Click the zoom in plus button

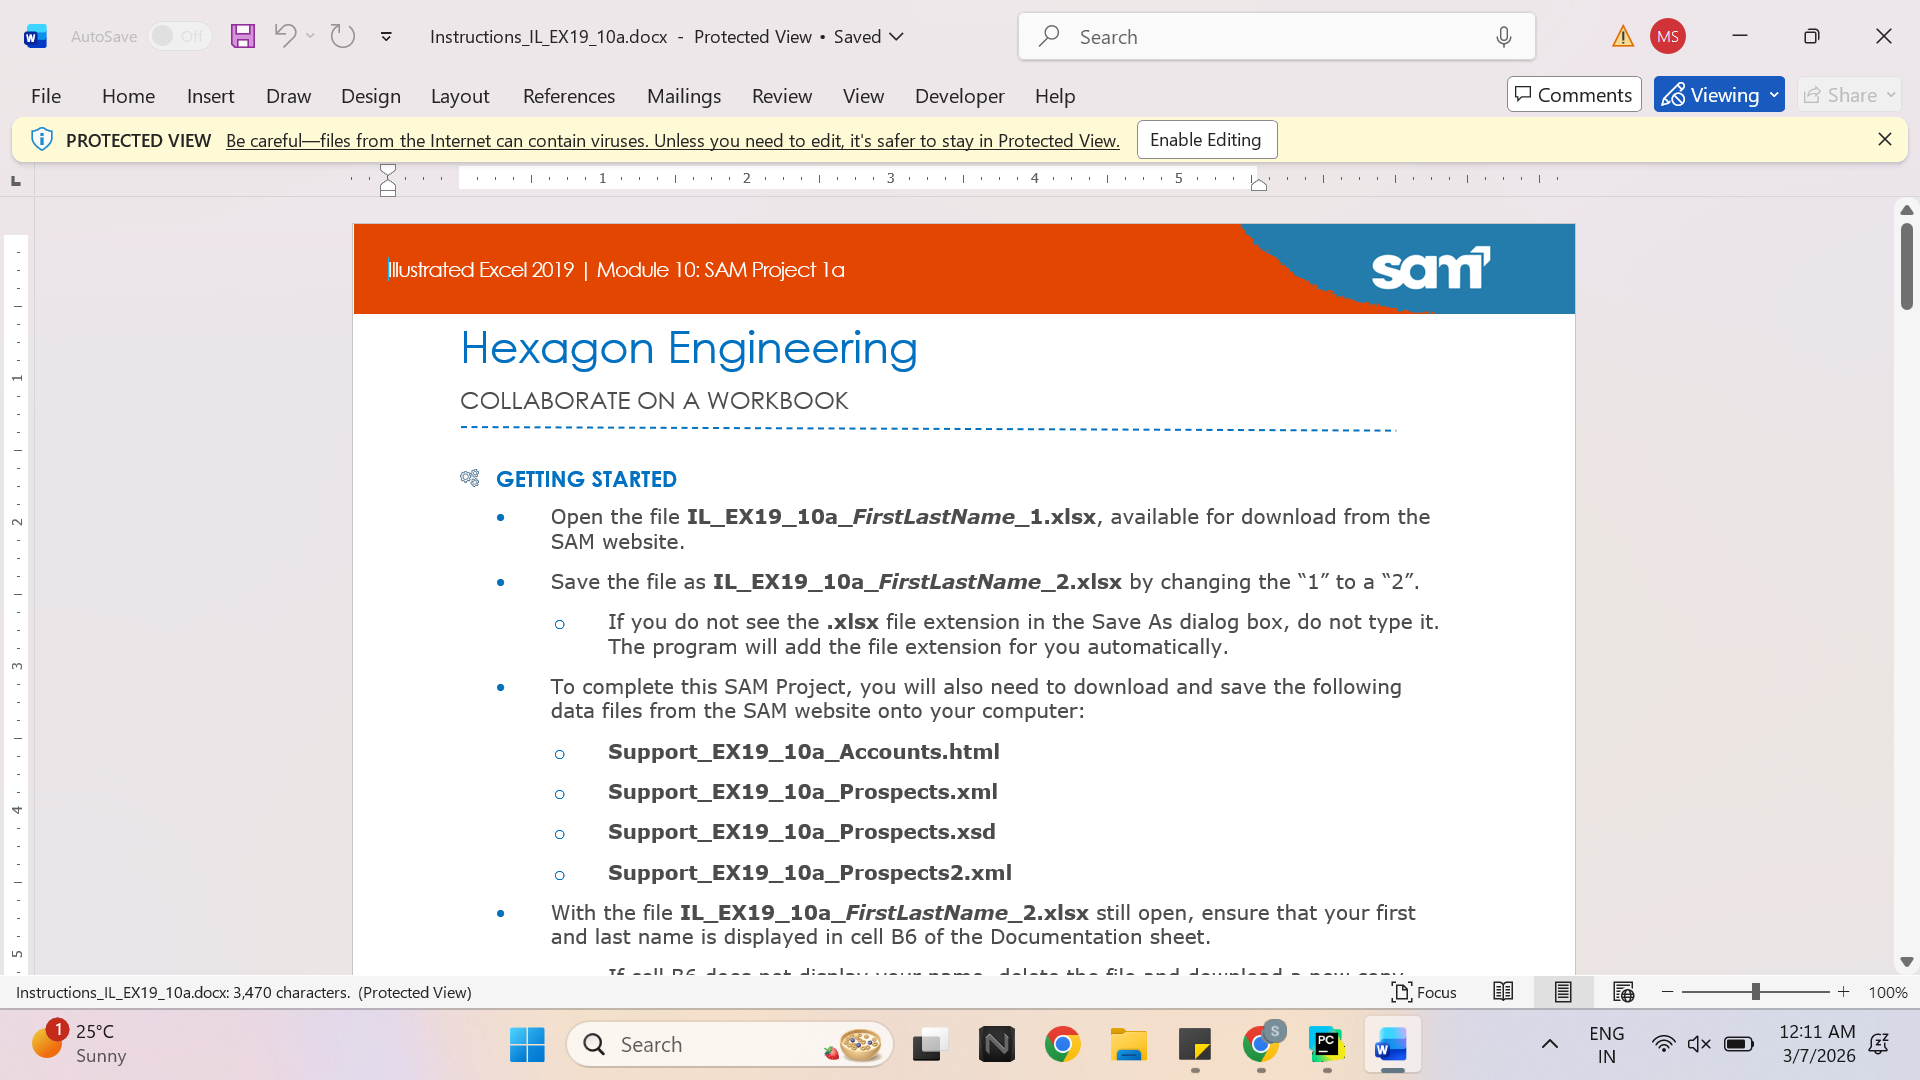click(1843, 992)
